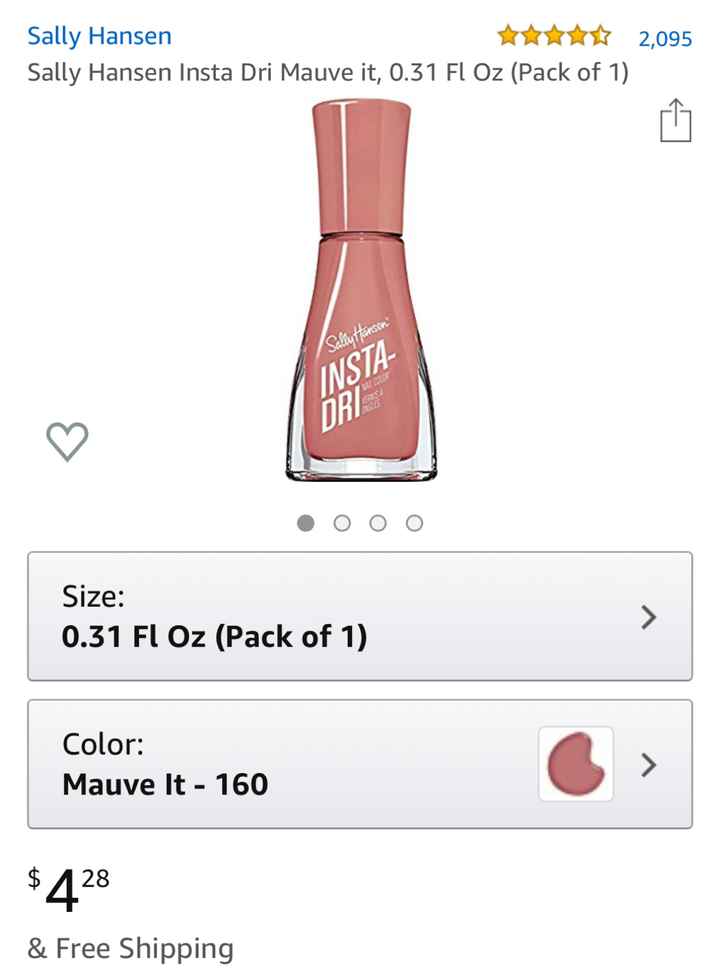Click the product title text
The height and width of the screenshot is (973, 720).
pyautogui.click(x=328, y=73)
